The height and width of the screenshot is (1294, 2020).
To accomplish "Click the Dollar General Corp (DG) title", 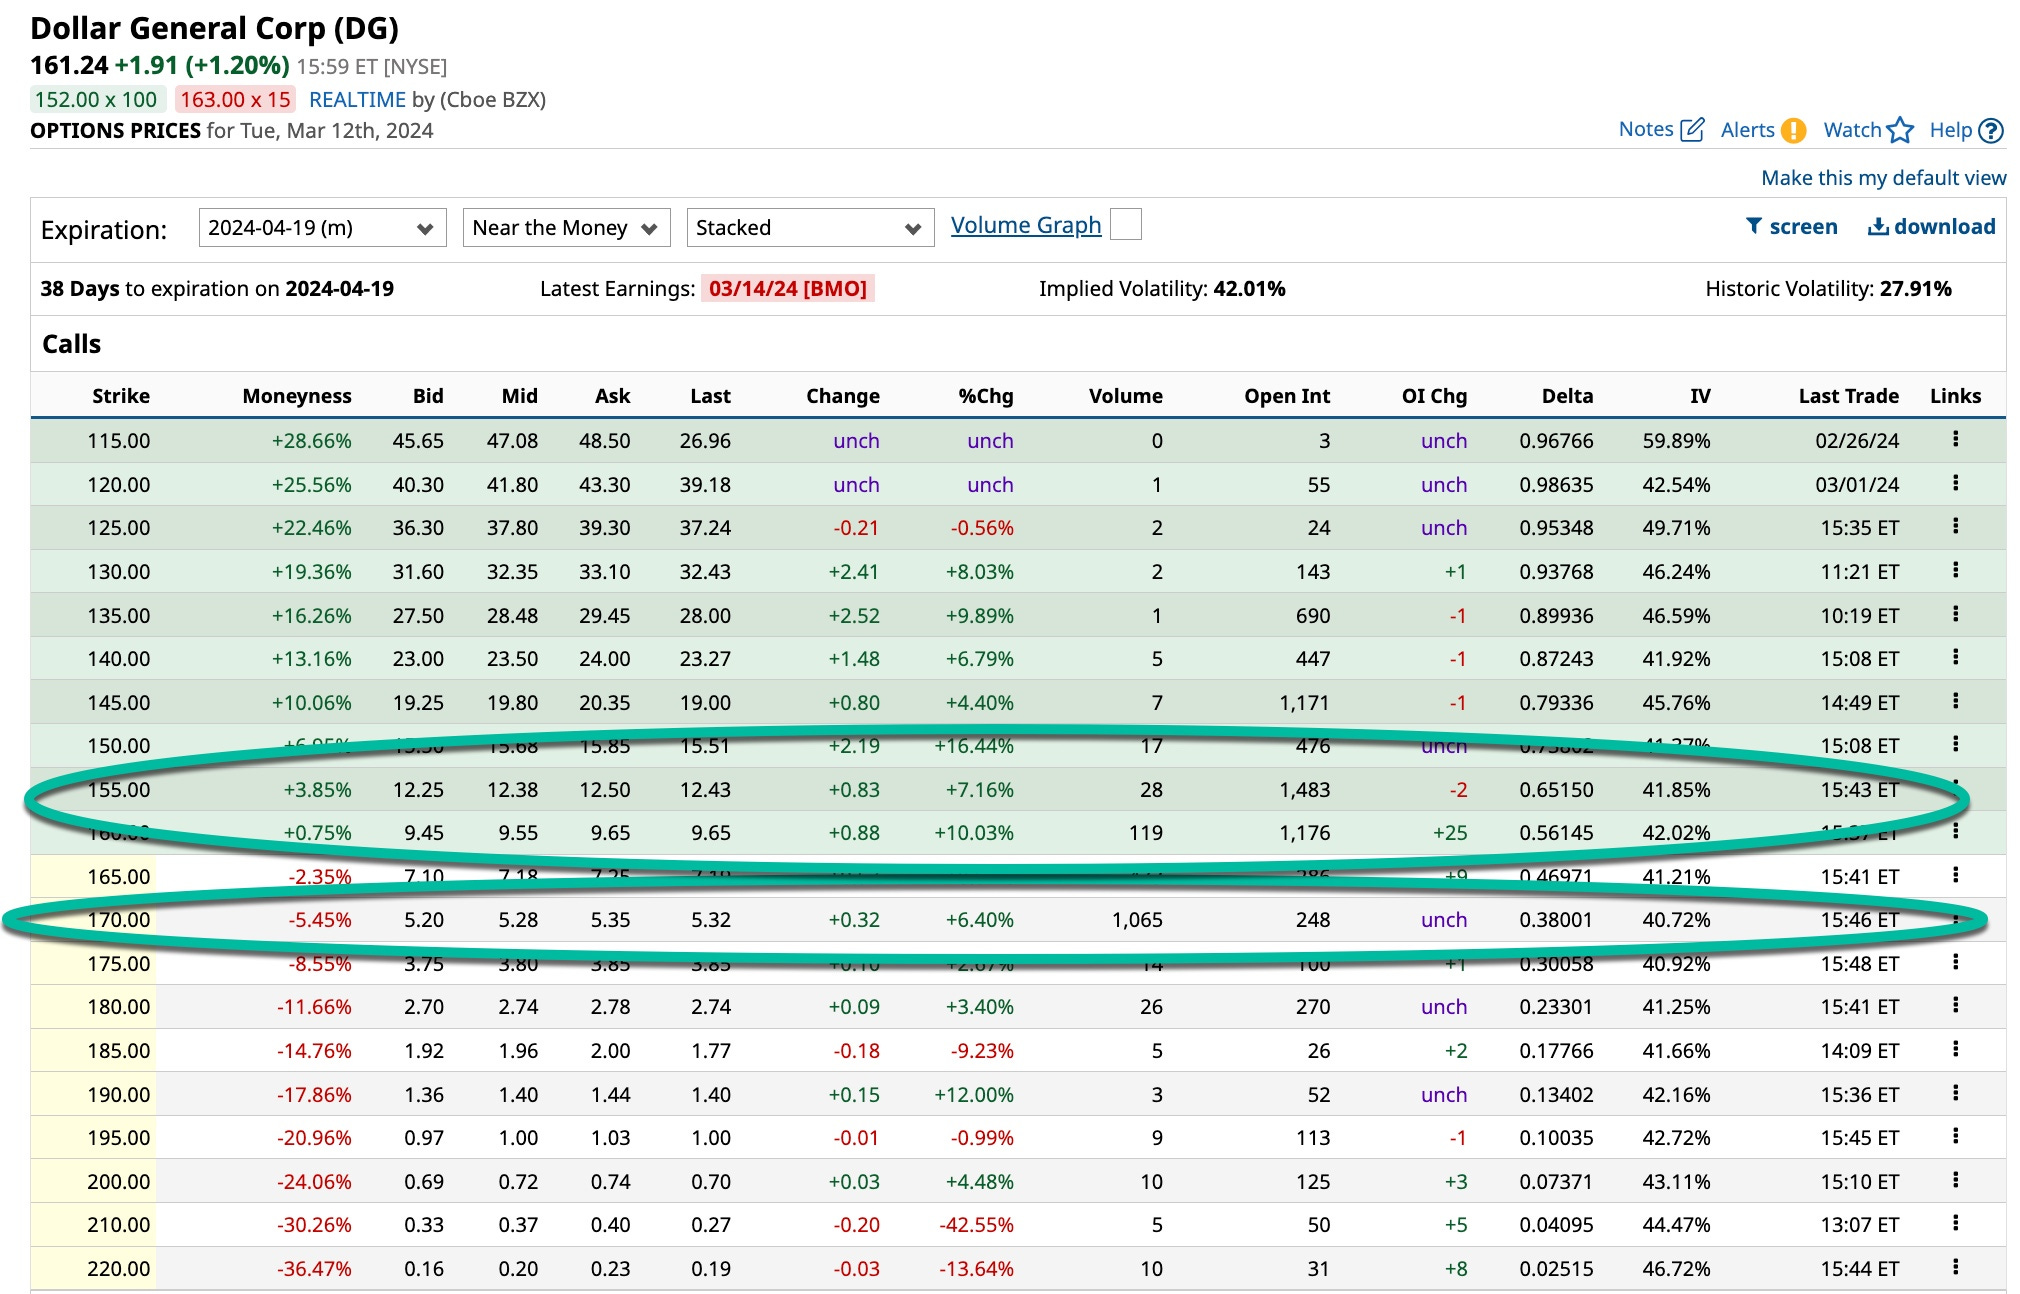I will (214, 28).
